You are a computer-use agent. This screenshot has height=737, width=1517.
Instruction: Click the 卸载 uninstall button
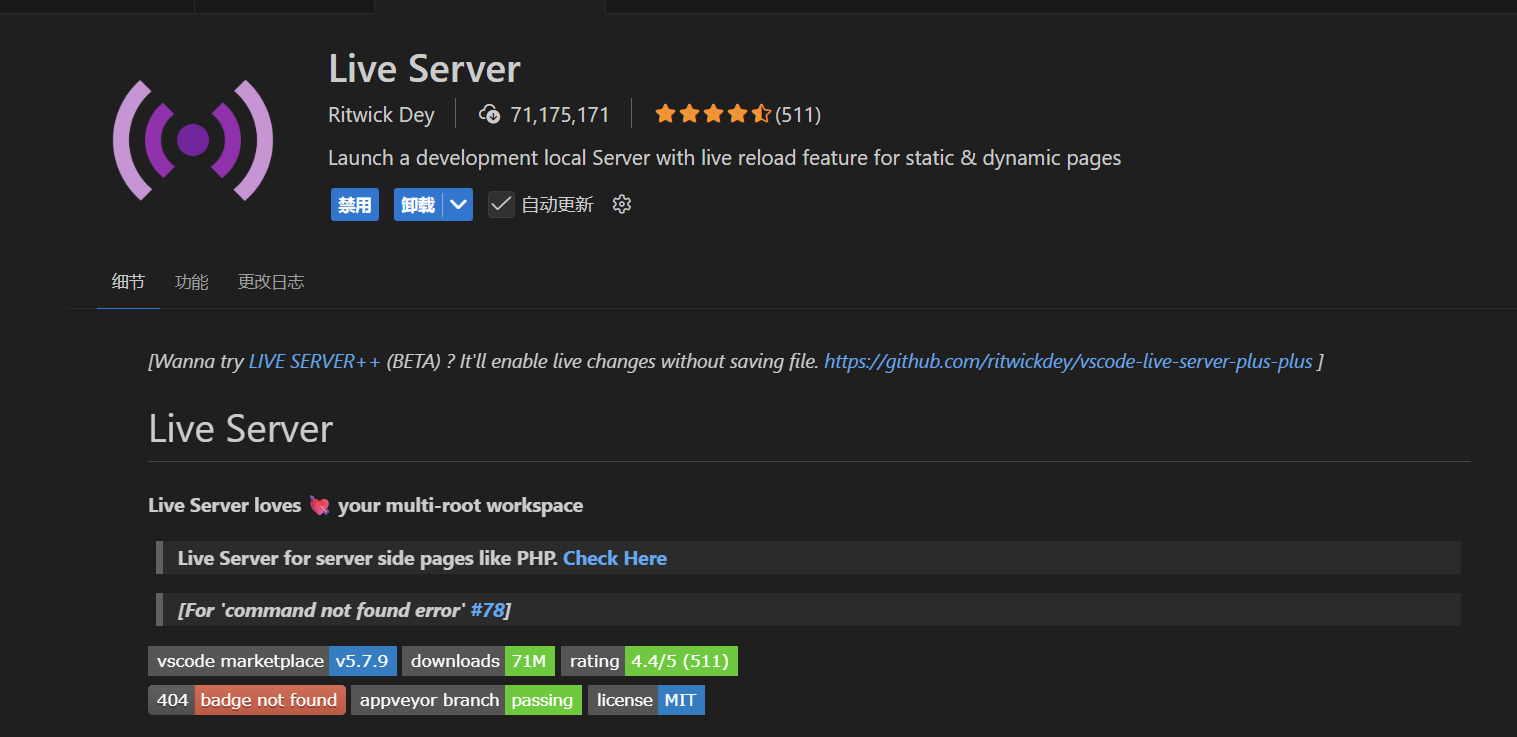click(x=419, y=205)
